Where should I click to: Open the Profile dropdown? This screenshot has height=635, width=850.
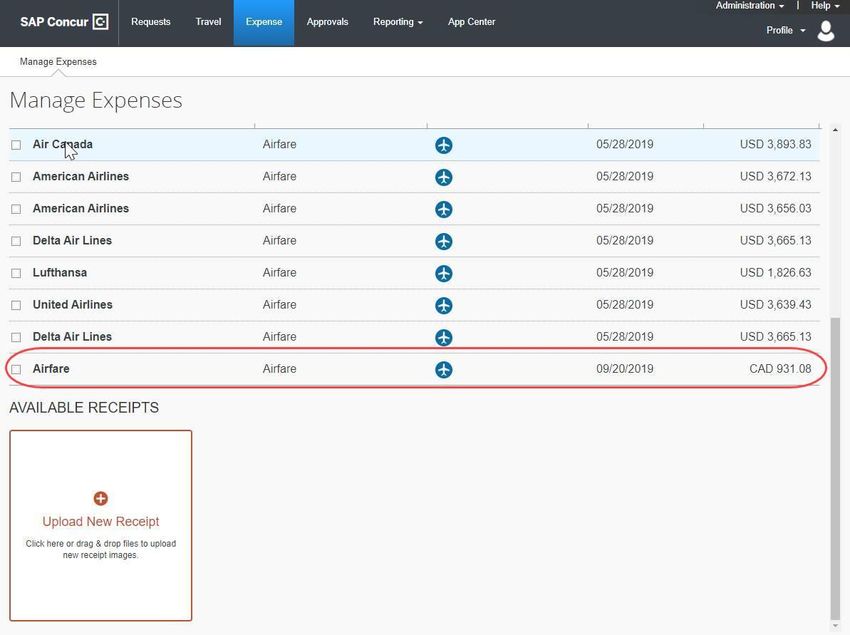pos(785,30)
